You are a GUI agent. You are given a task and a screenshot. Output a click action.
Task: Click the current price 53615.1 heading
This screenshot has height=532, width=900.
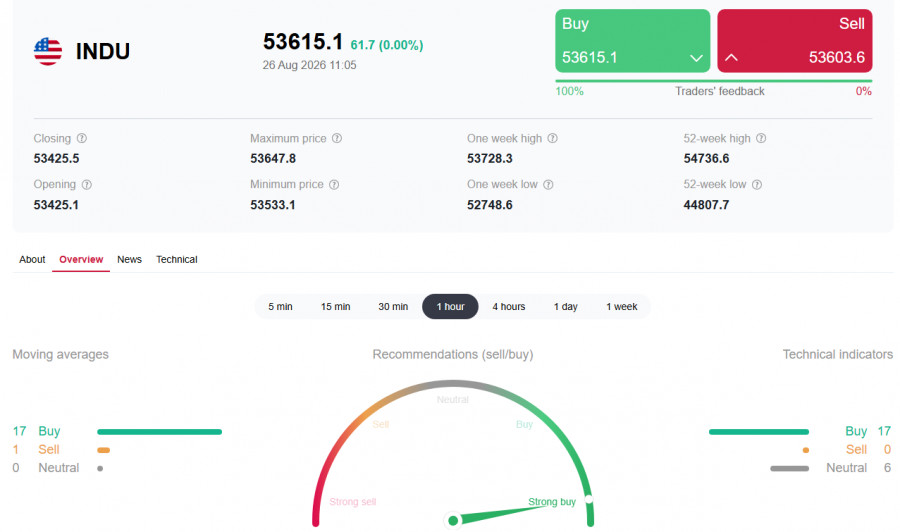303,42
